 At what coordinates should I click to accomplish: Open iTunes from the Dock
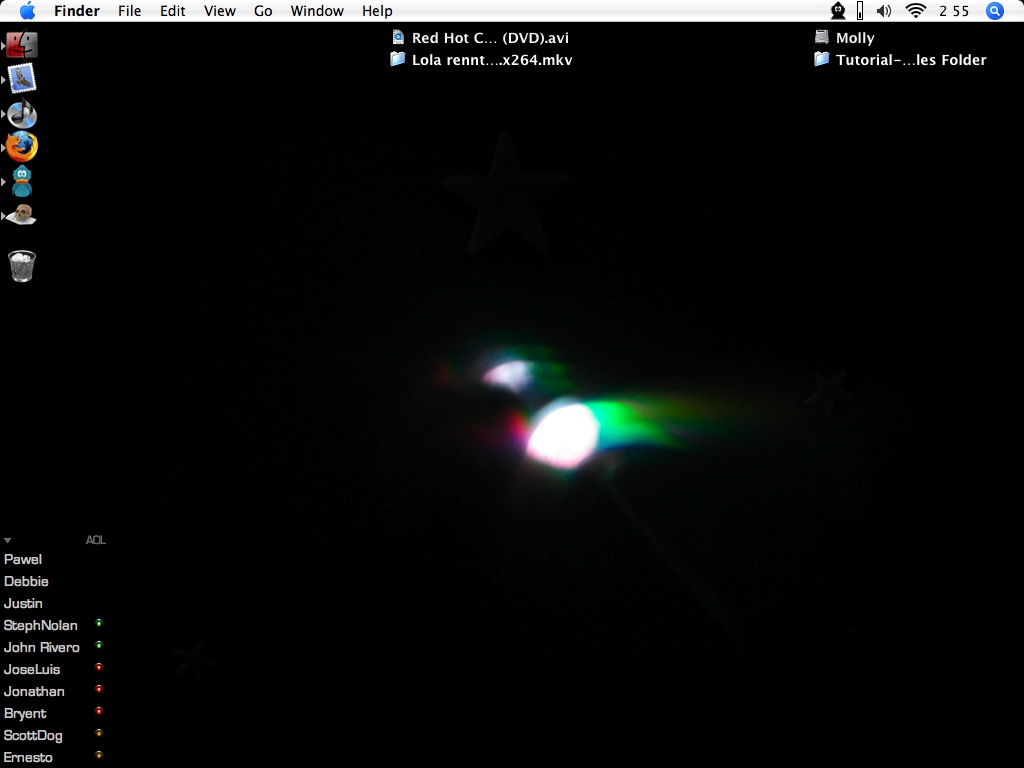point(22,113)
